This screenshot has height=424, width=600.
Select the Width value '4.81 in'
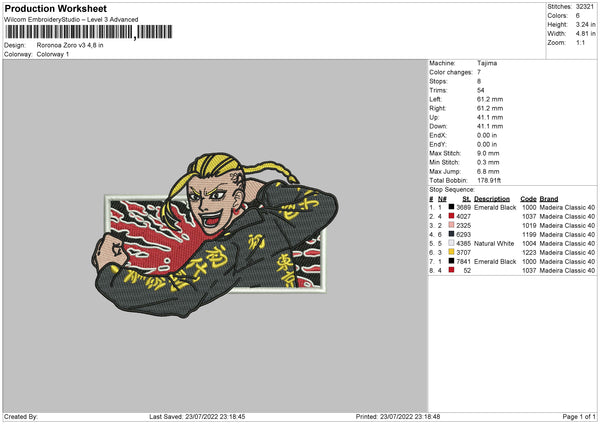[x=585, y=34]
